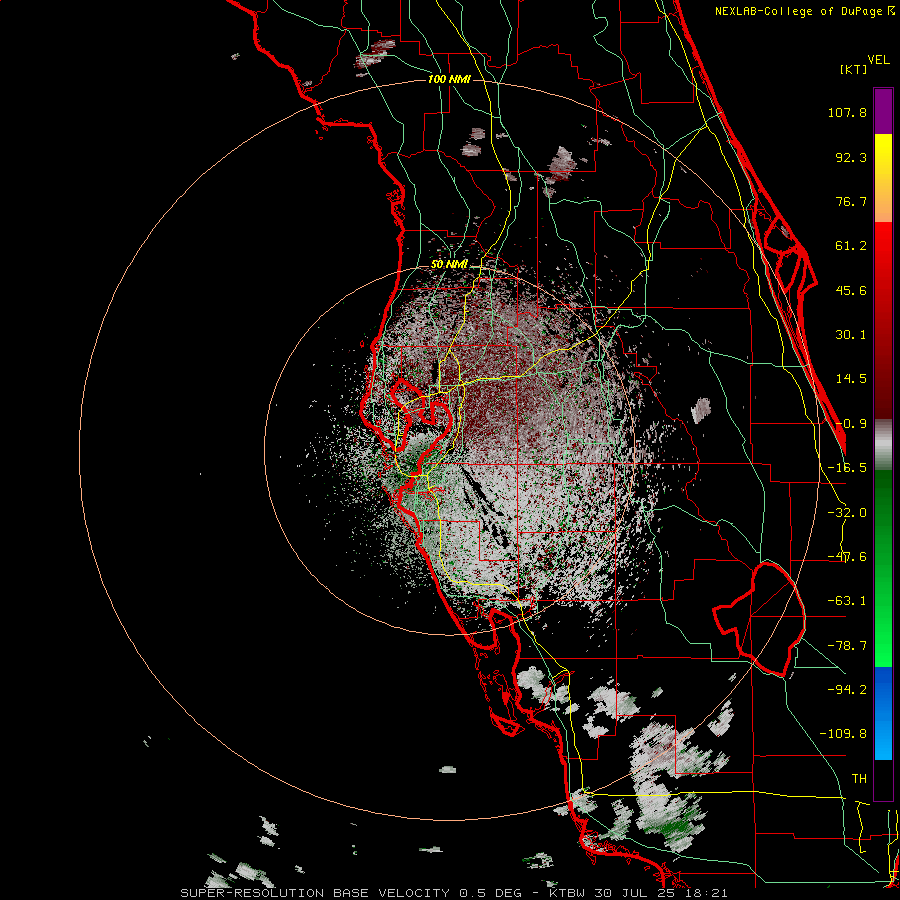Select the -0.9 velocity scale value

[x=851, y=424]
